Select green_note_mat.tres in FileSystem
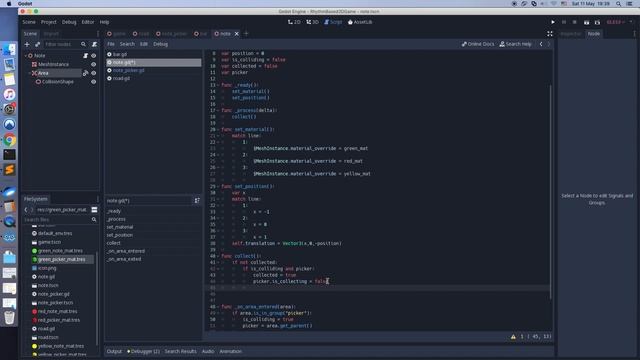 [60, 251]
